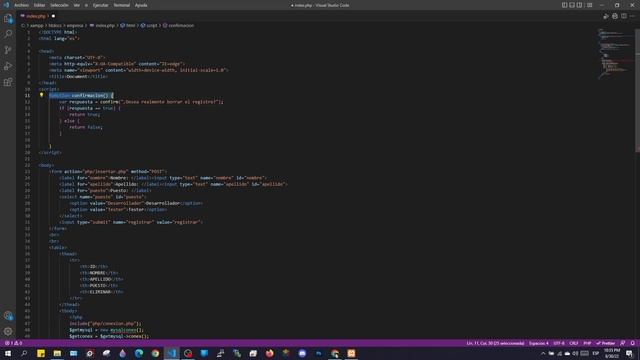Show hidden system tray icons chevron
This screenshot has height=360, width=640.
543,353
